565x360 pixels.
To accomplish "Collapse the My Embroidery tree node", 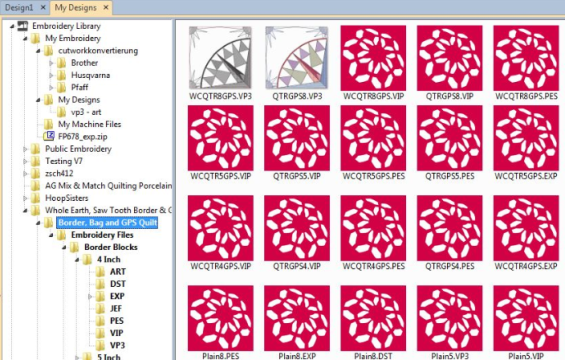I will pyautogui.click(x=25, y=38).
